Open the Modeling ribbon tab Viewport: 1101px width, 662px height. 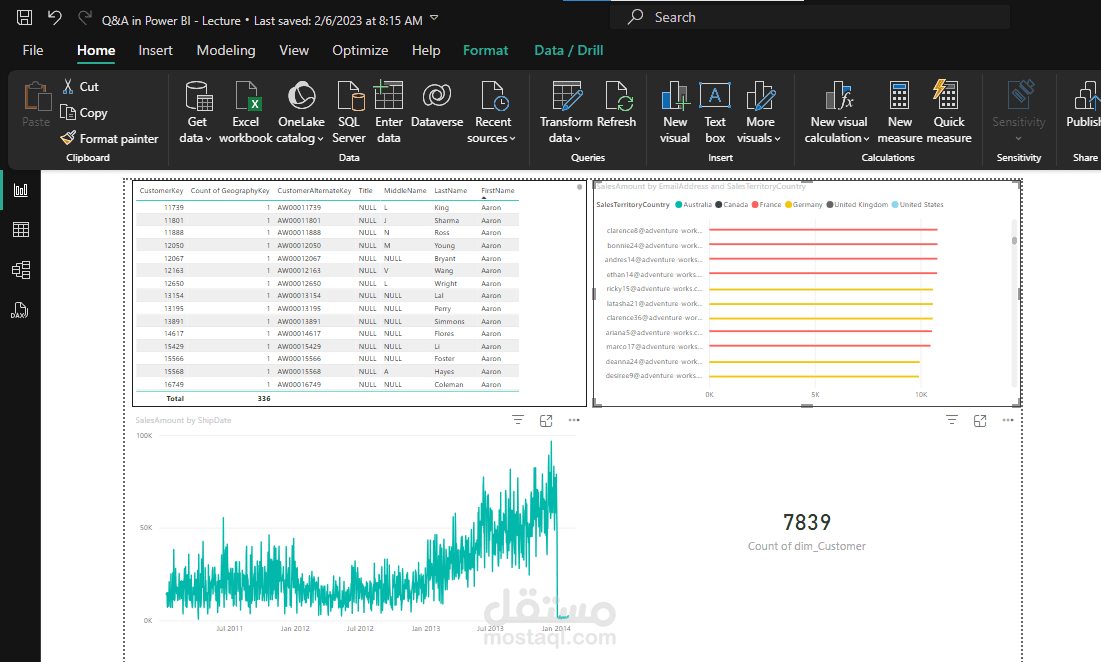pos(226,51)
